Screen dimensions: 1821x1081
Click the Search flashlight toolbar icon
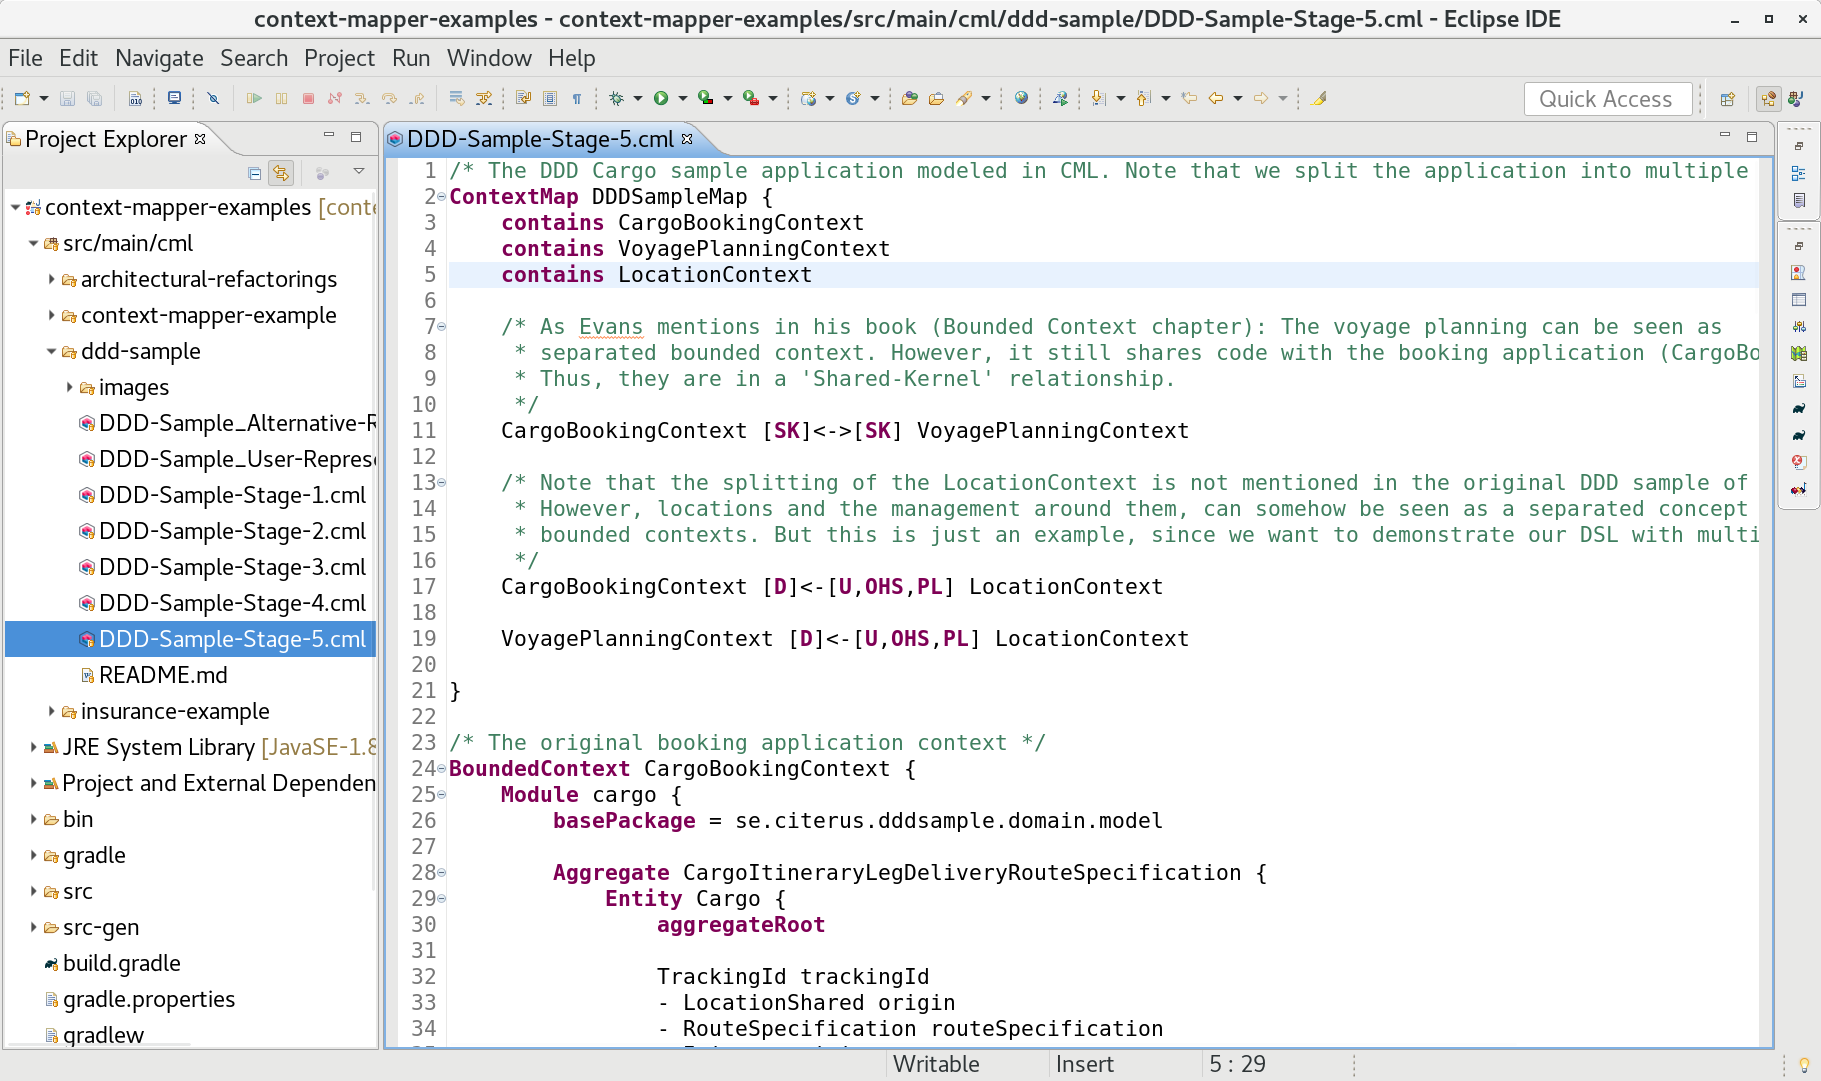(964, 98)
